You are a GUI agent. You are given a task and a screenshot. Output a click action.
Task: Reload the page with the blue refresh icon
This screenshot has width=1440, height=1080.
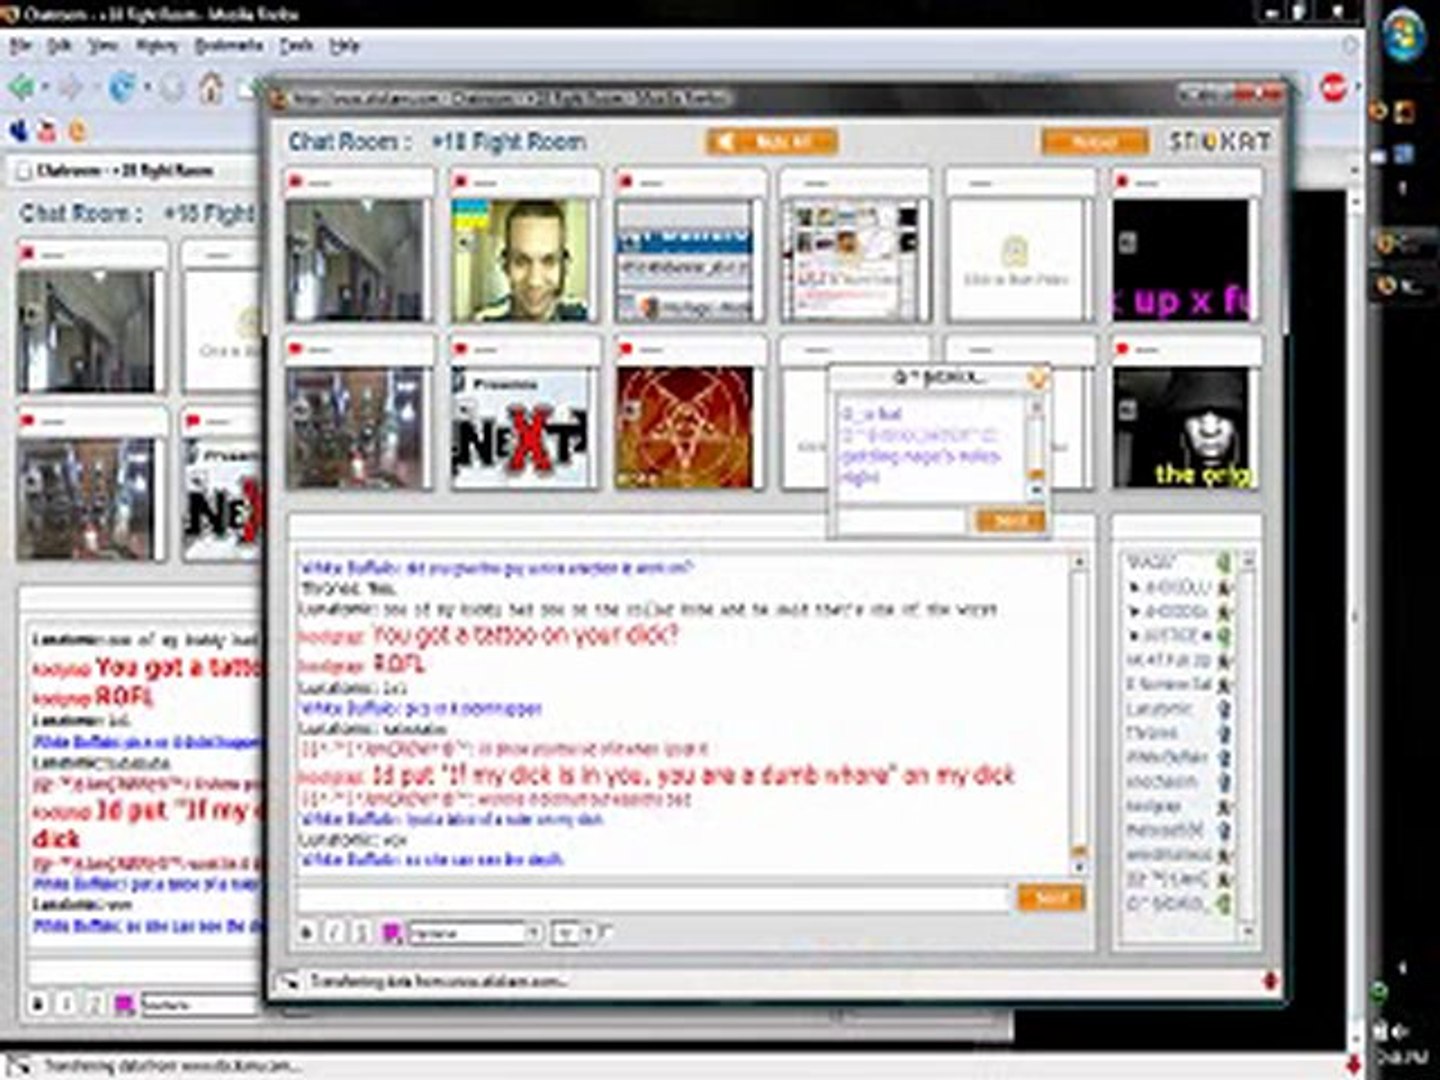point(123,87)
